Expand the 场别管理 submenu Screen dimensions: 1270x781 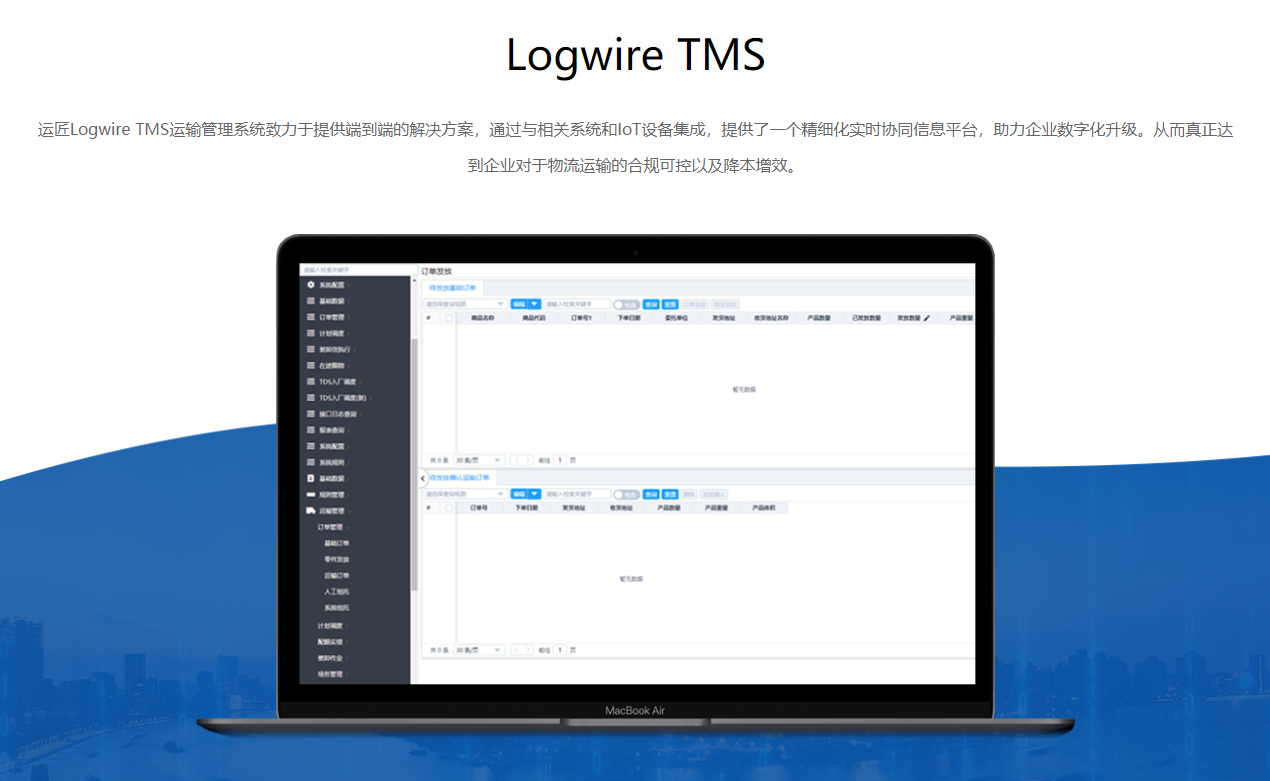[331, 674]
